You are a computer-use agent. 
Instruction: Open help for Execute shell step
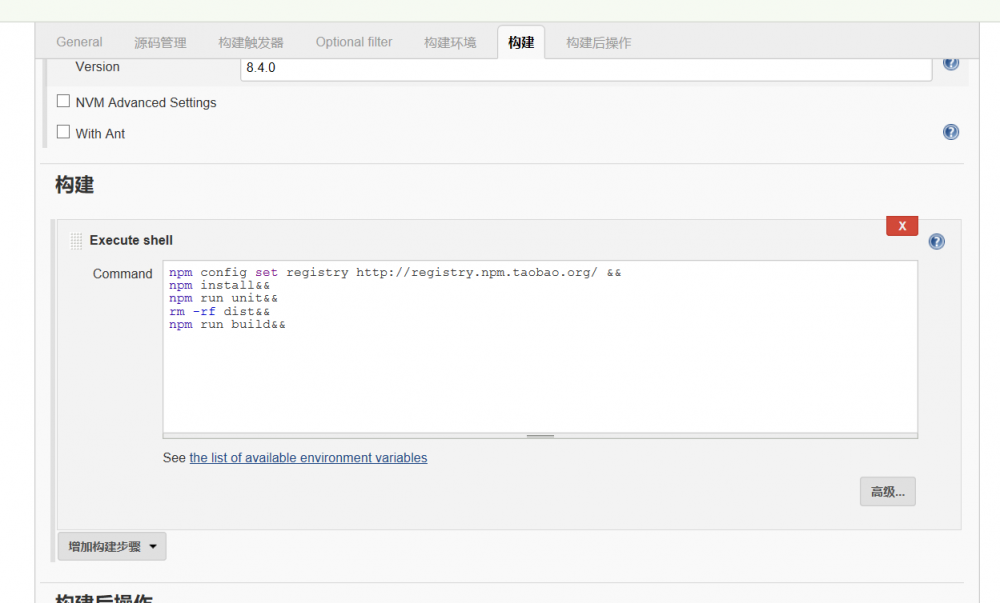pyautogui.click(x=937, y=241)
